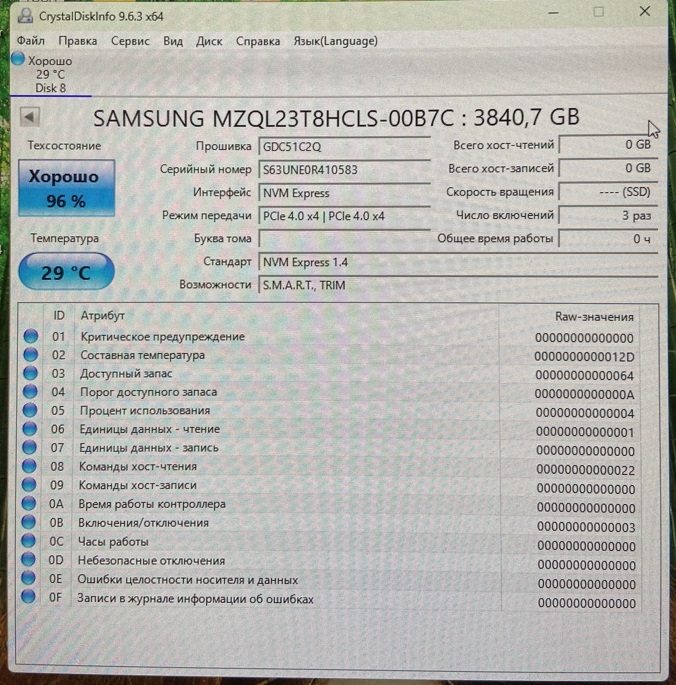Open the Правка menu
The height and width of the screenshot is (685, 676).
tap(78, 41)
